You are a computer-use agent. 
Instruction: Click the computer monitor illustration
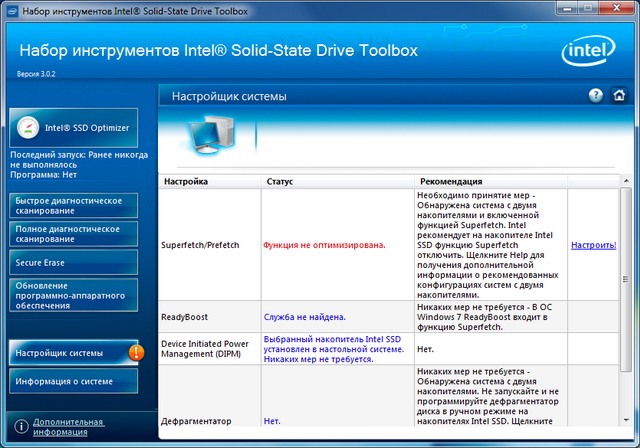point(211,135)
